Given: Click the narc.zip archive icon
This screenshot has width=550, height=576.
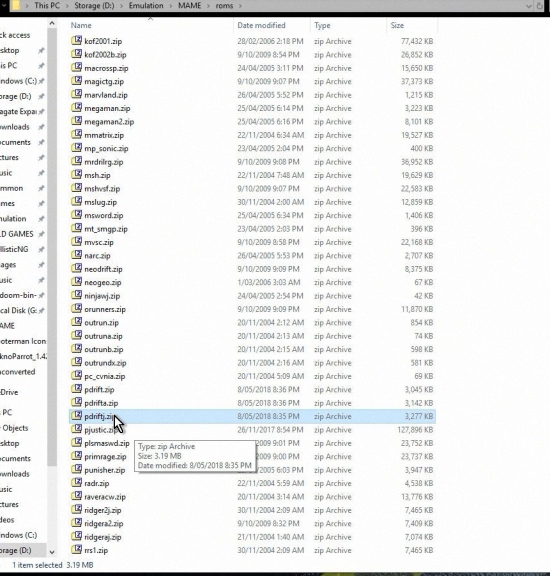Looking at the screenshot, I should pos(76,255).
